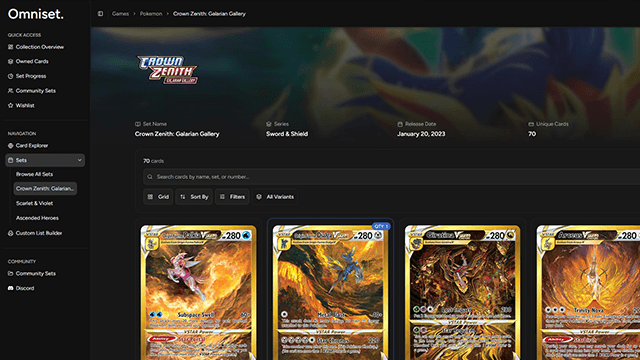Screen dimensions: 640x360
Task: Open Owned Cards
Action: 32,61
